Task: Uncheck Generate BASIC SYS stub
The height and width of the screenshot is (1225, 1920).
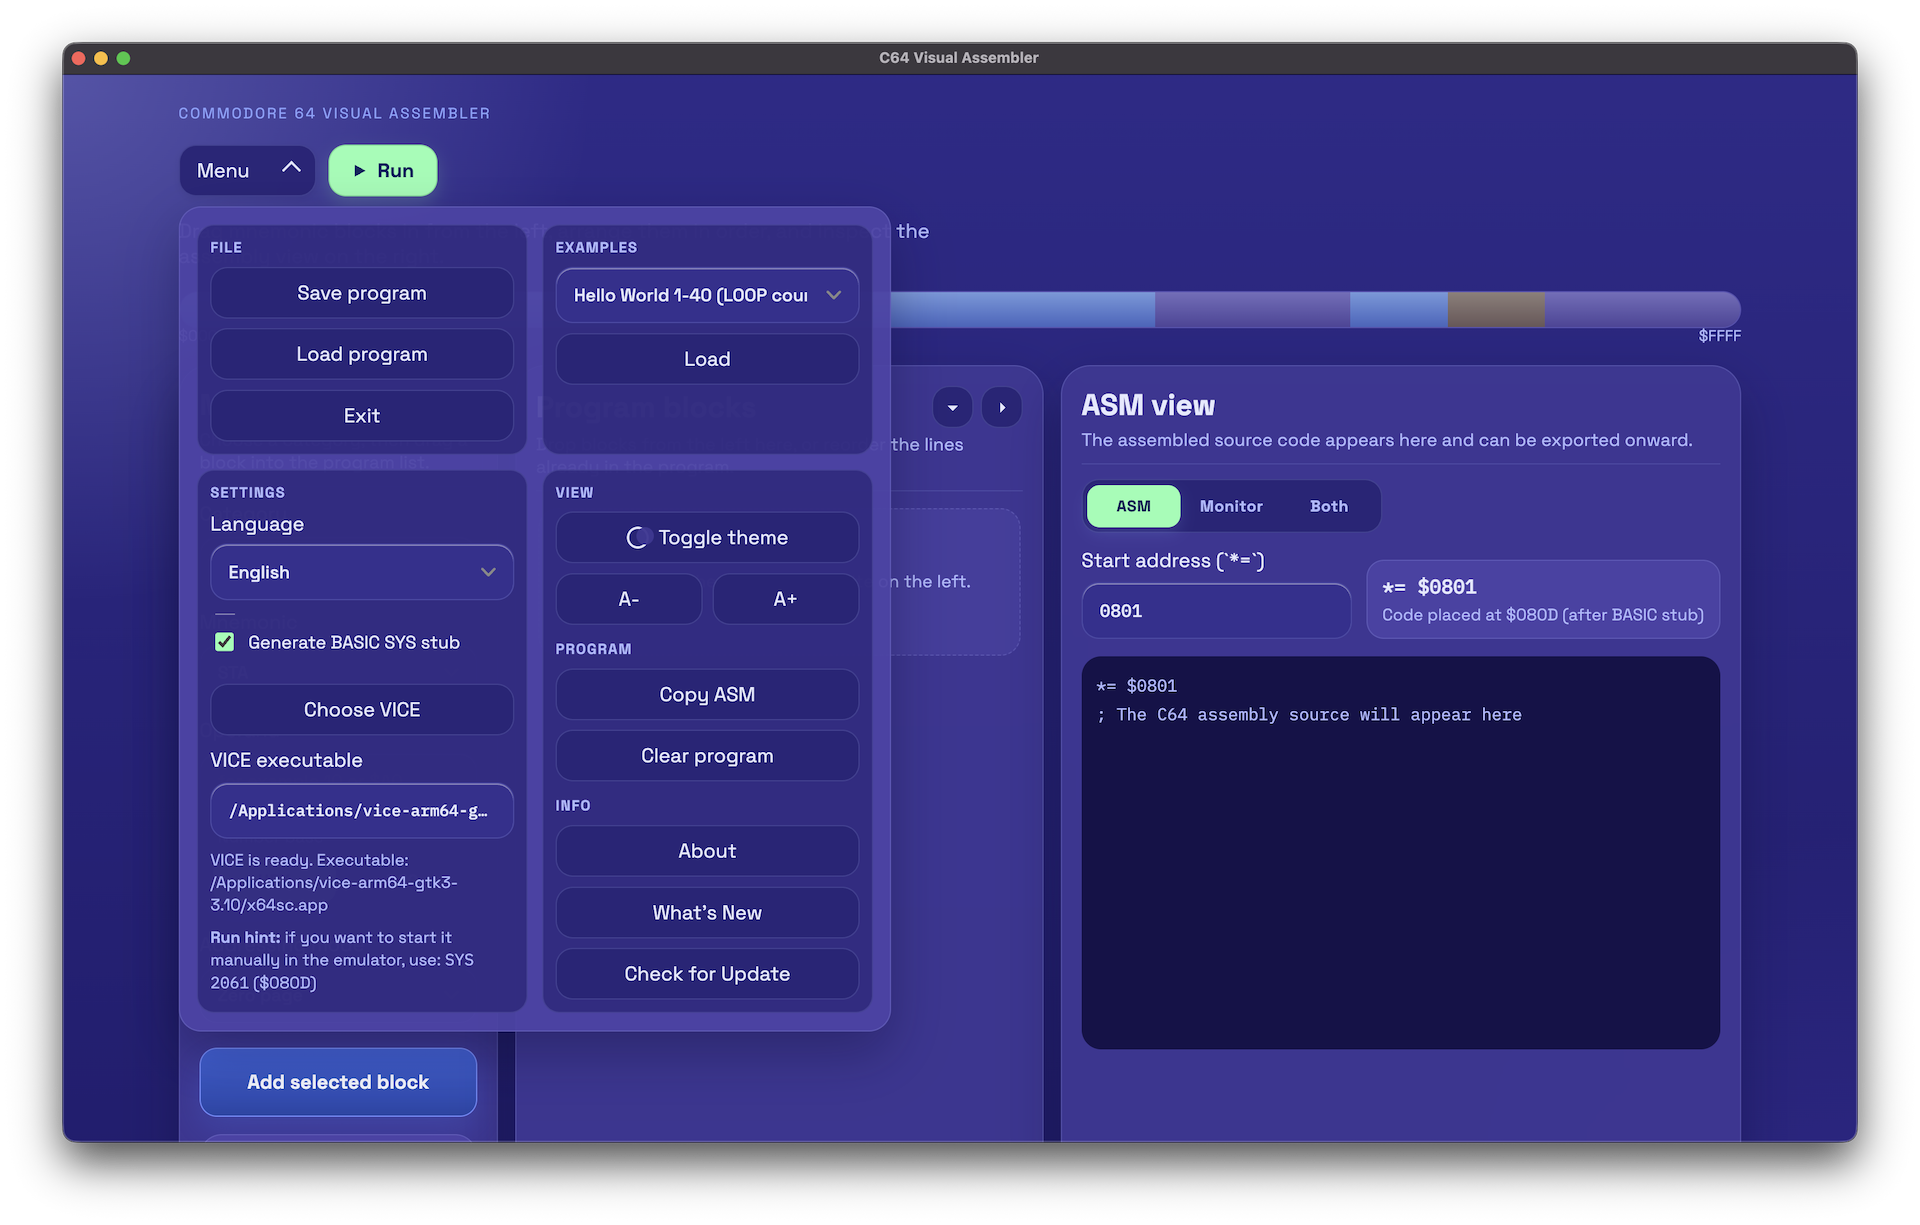Action: click(x=225, y=642)
